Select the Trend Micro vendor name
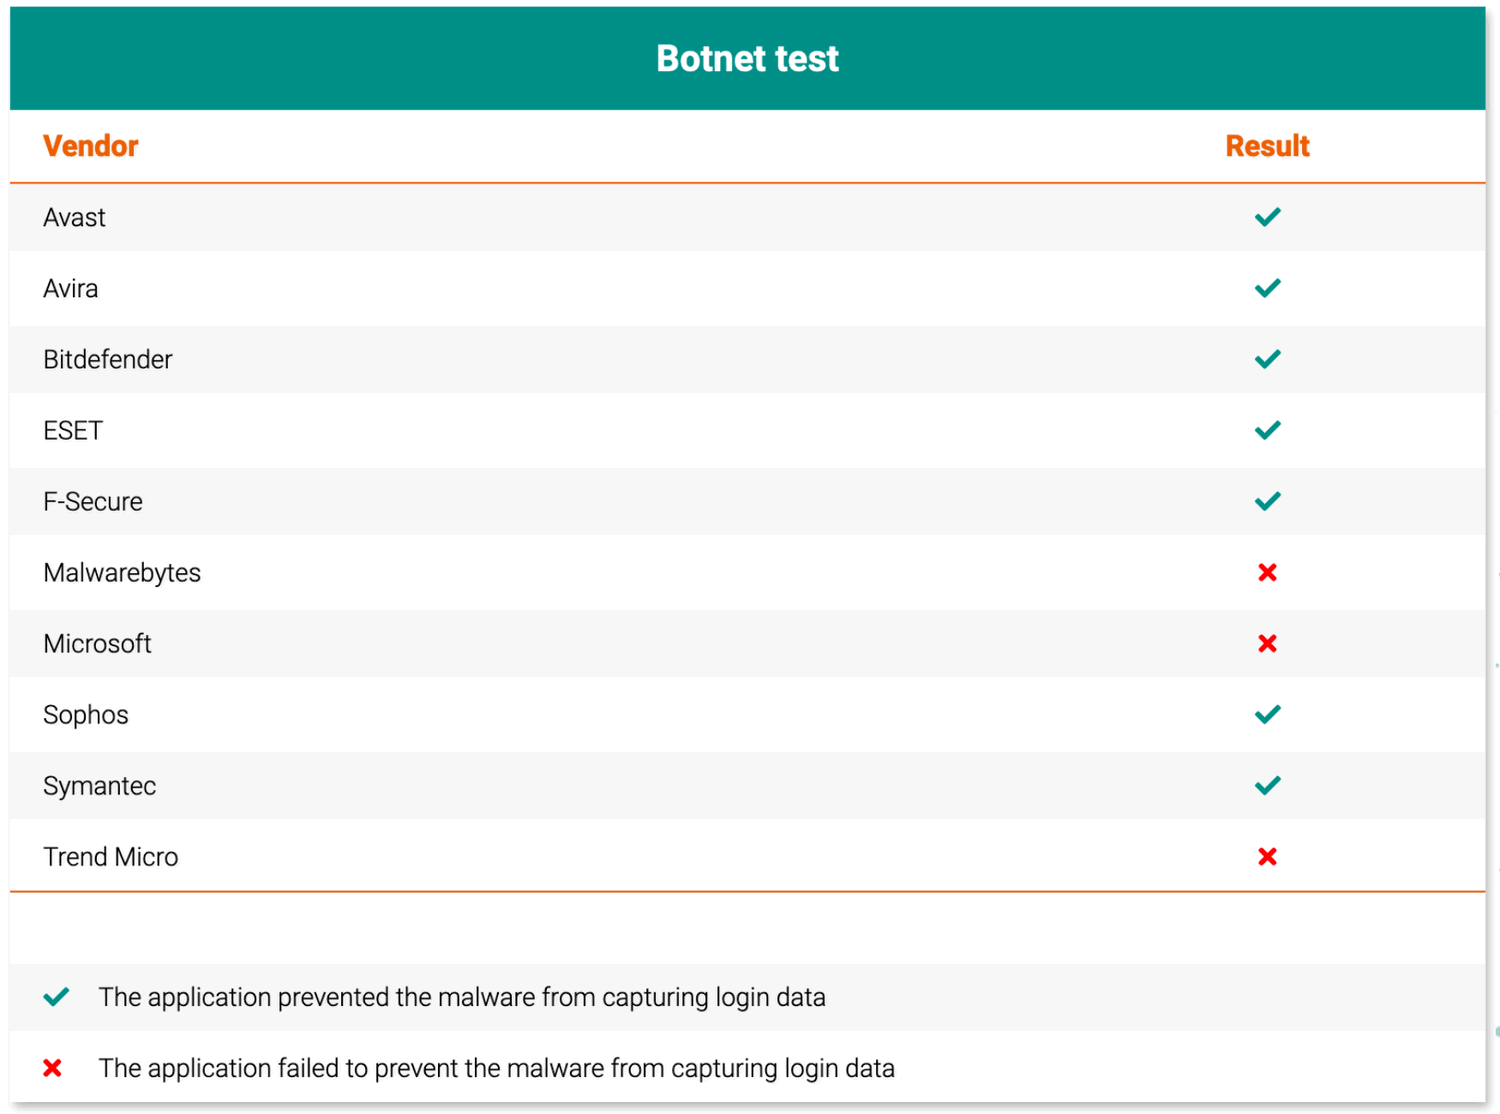The width and height of the screenshot is (1500, 1114). tap(110, 857)
